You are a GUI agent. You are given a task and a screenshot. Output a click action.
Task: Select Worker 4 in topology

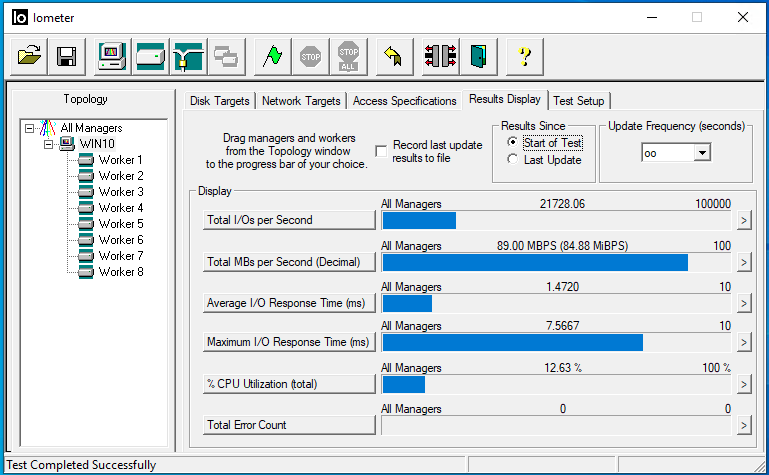(x=121, y=208)
